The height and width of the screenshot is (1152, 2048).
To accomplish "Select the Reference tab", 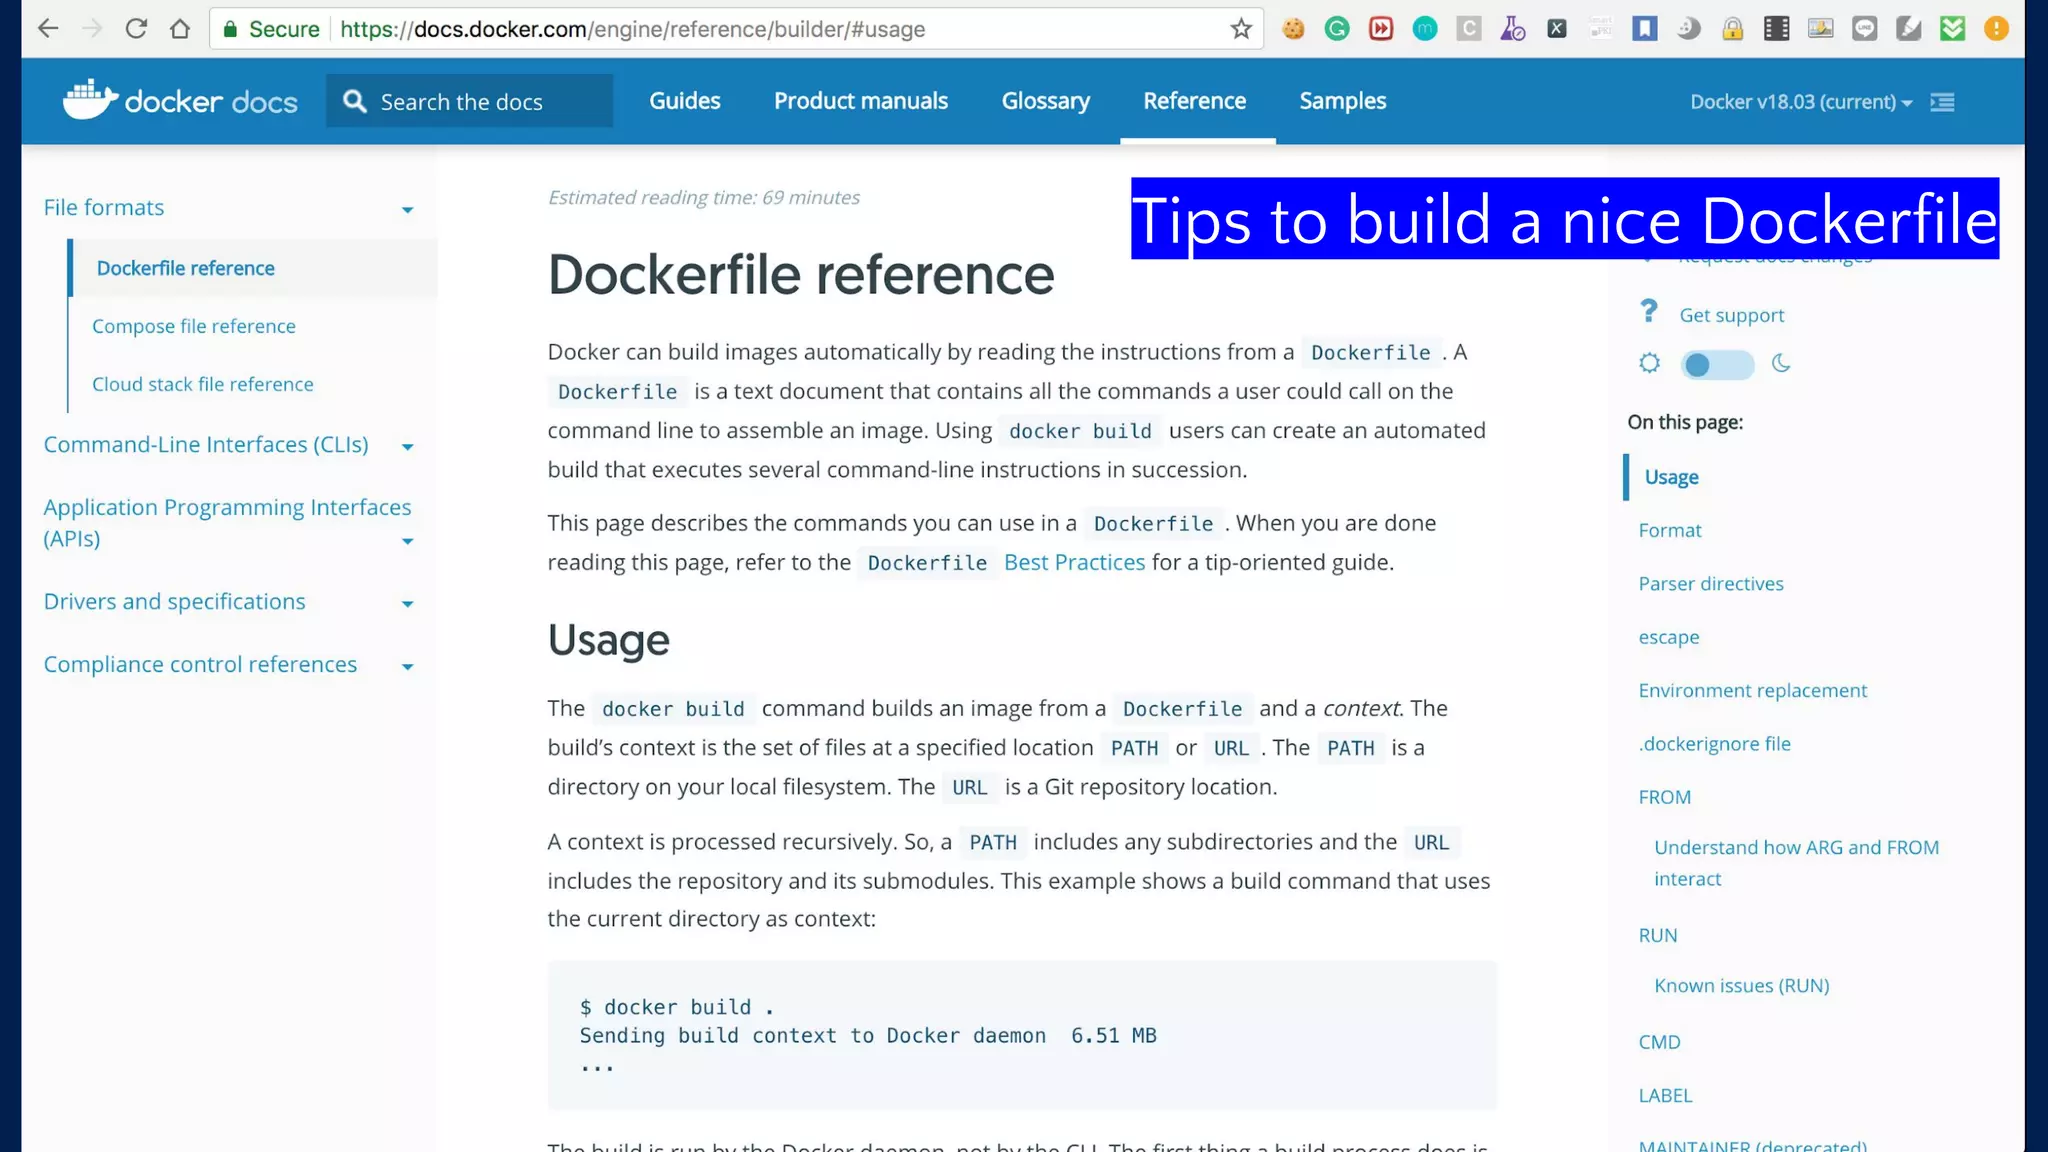I will pyautogui.click(x=1194, y=101).
